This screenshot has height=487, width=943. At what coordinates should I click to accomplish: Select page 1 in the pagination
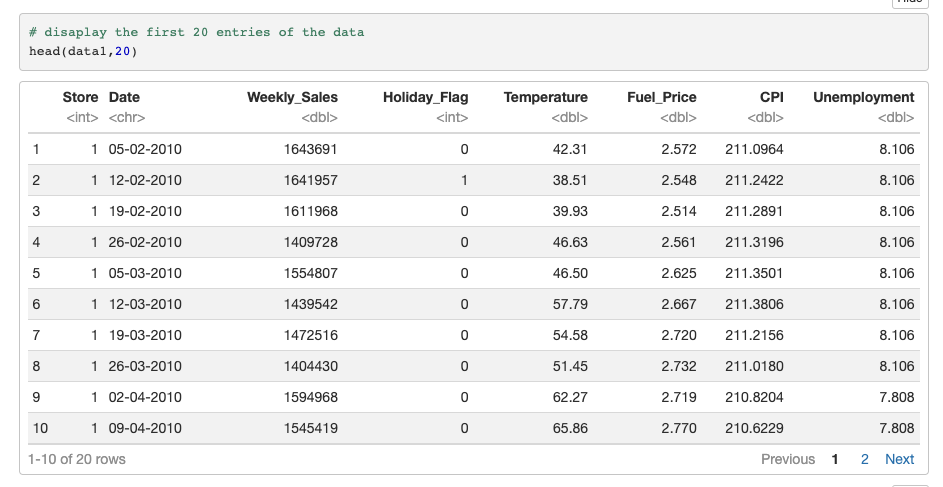834,459
